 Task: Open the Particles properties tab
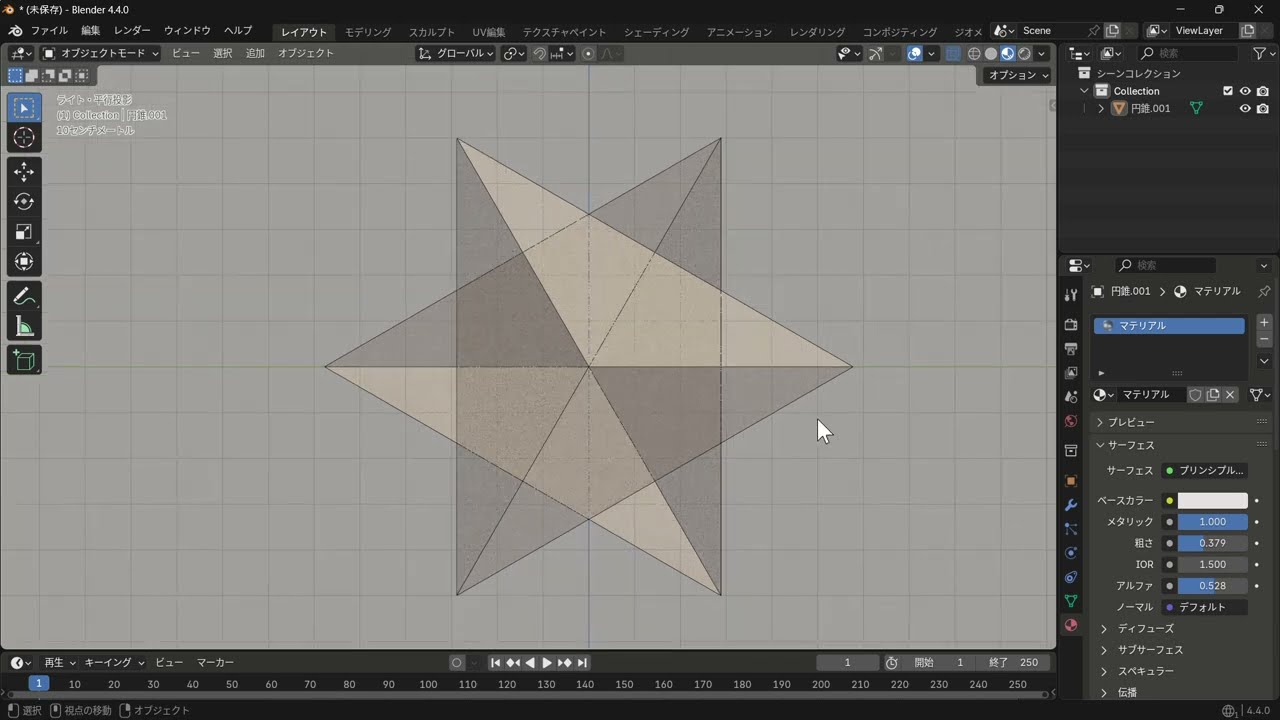point(1071,529)
